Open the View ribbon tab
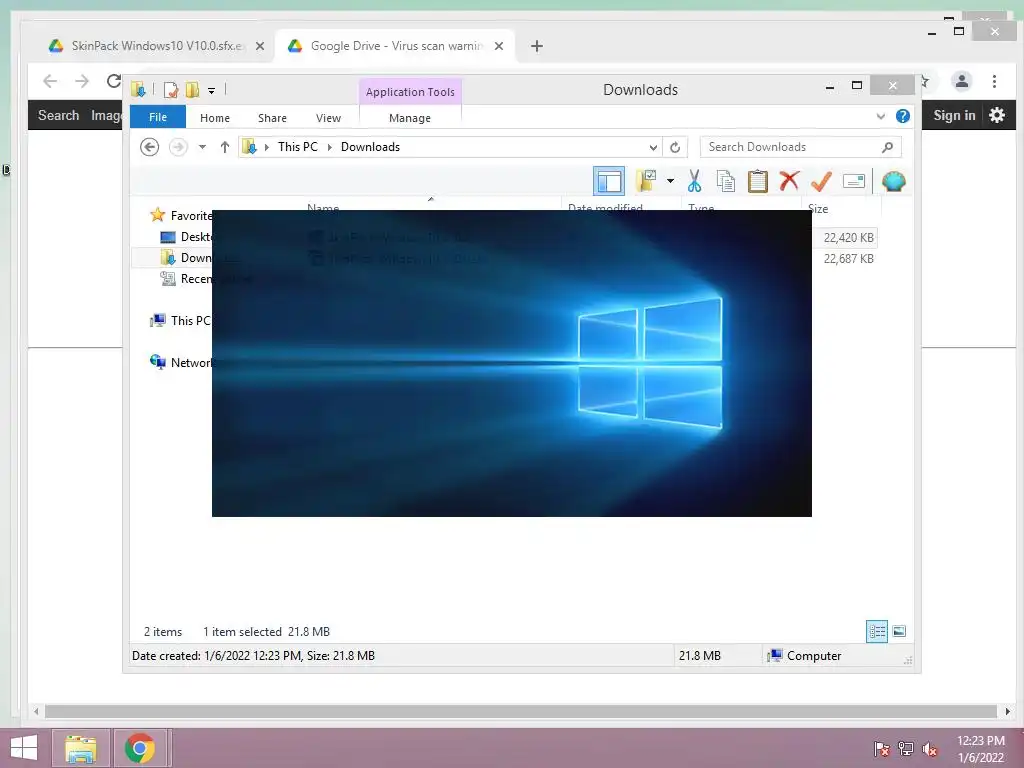1024x768 pixels. tap(328, 118)
